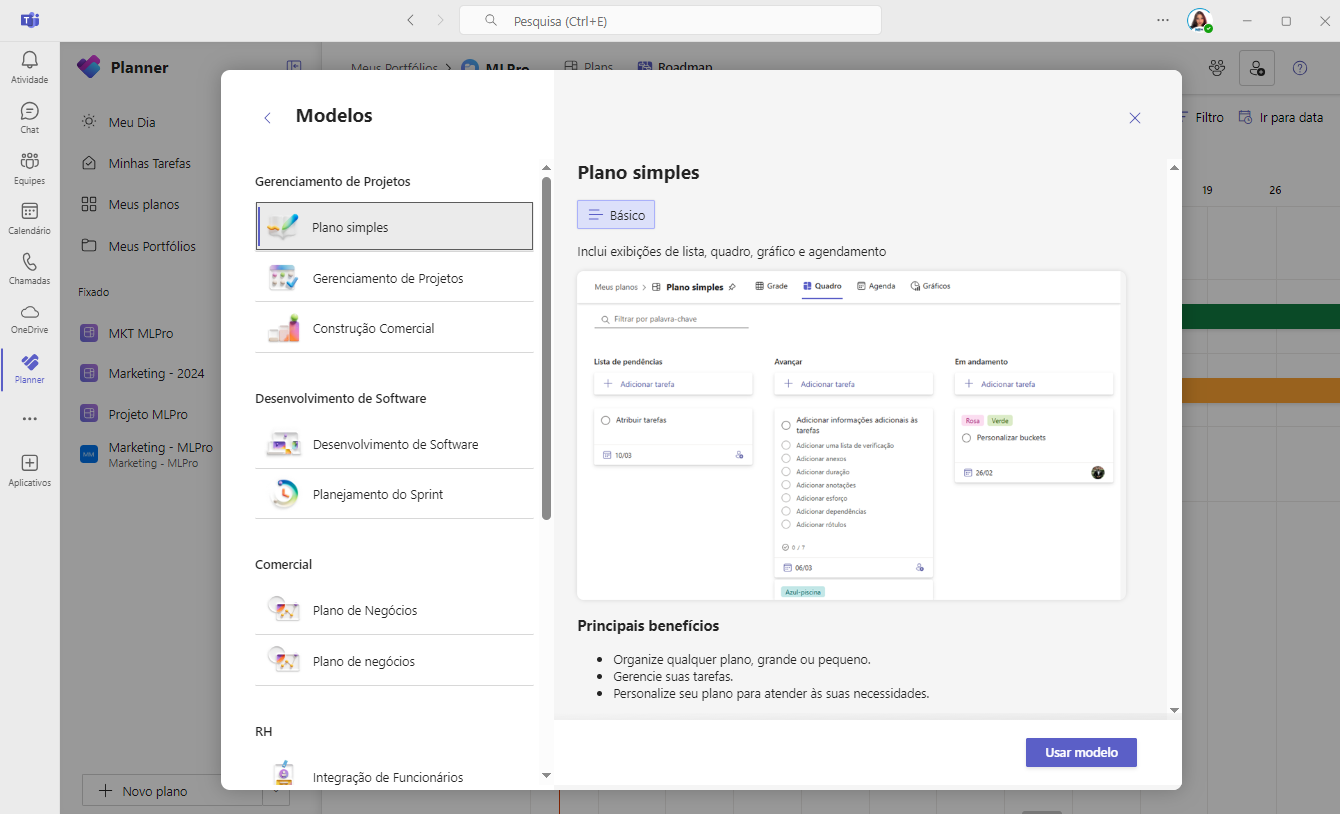
Task: Click the Usar modelo button
Action: [1081, 752]
